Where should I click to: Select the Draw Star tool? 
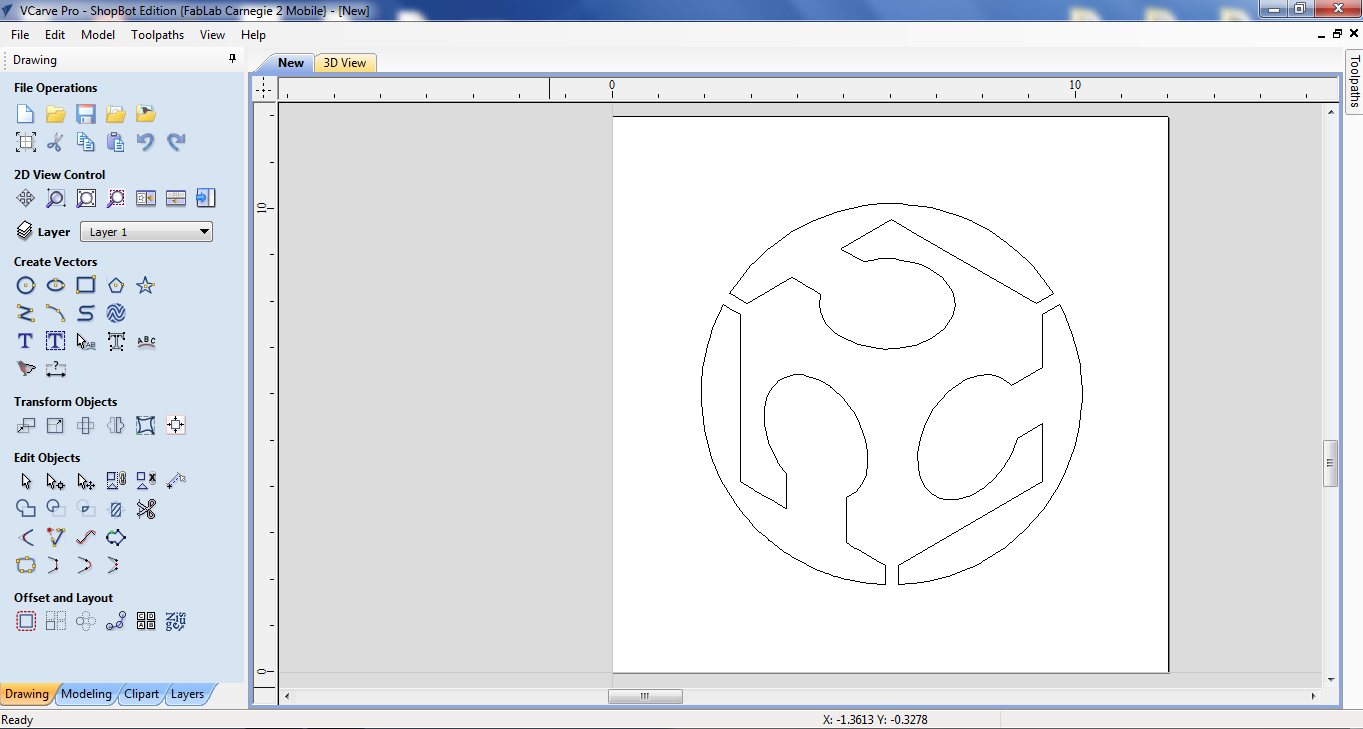(146, 286)
